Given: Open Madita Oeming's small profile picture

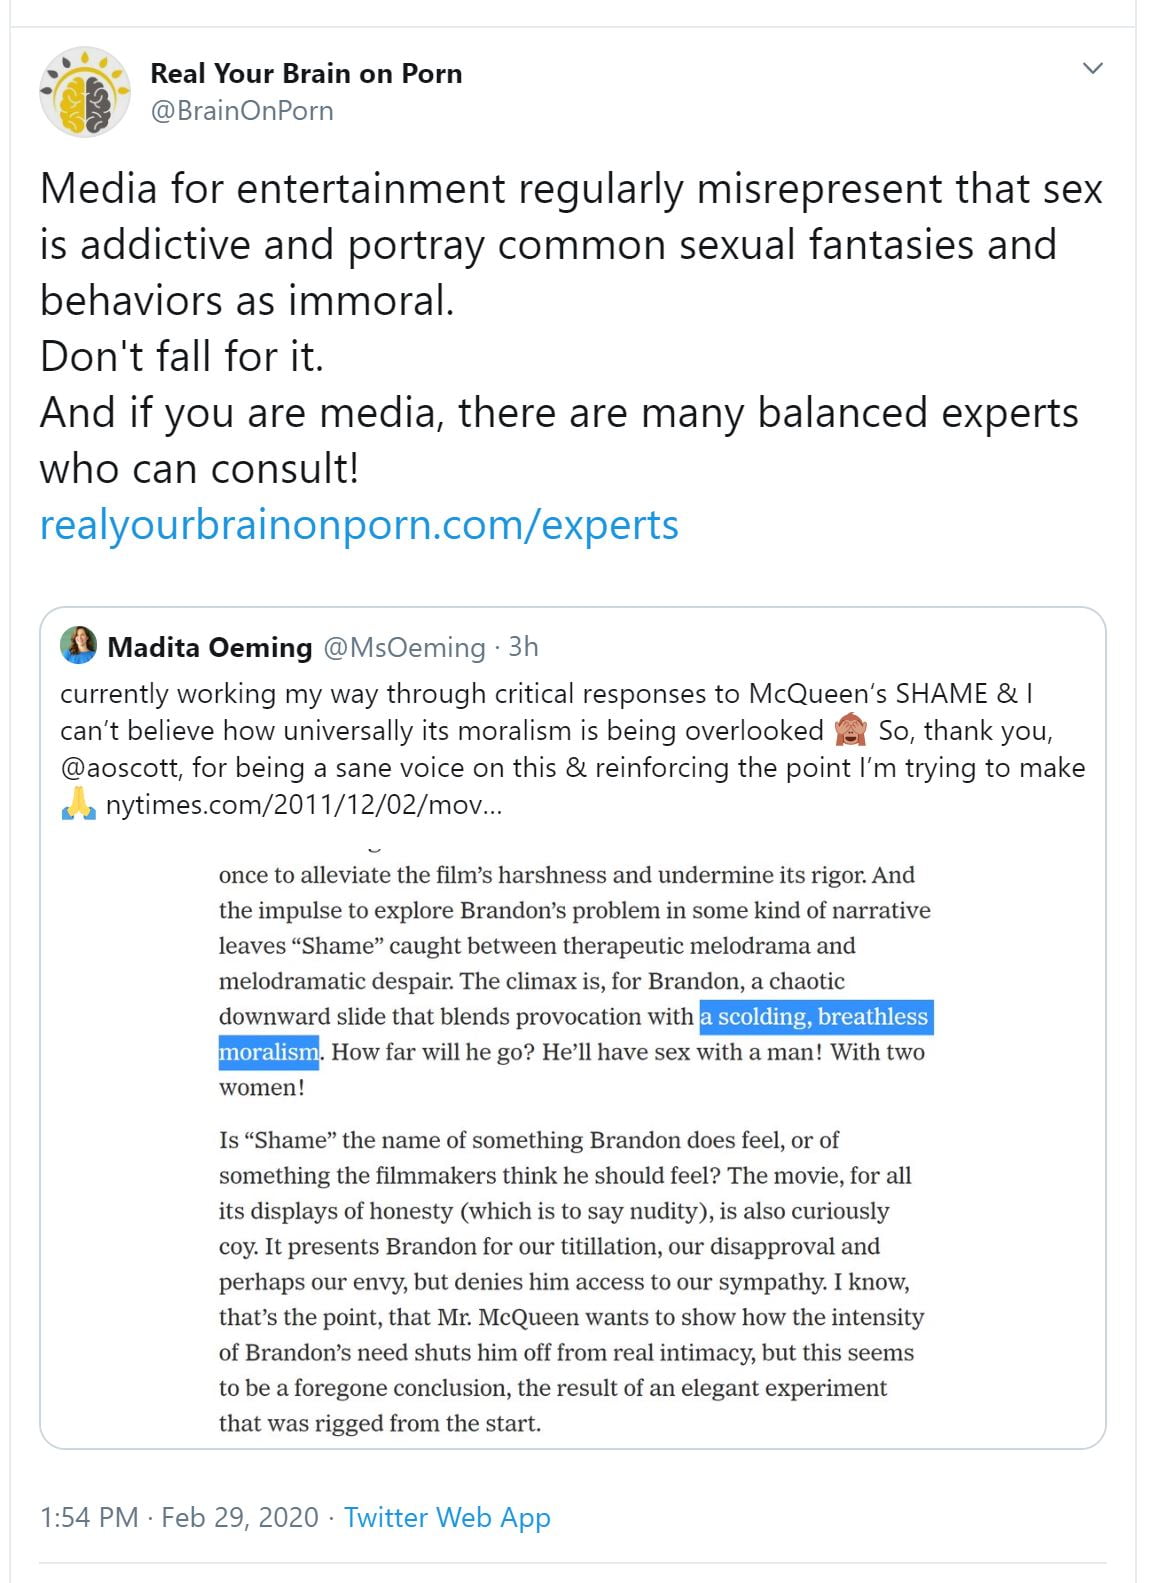Looking at the screenshot, I should point(78,646).
